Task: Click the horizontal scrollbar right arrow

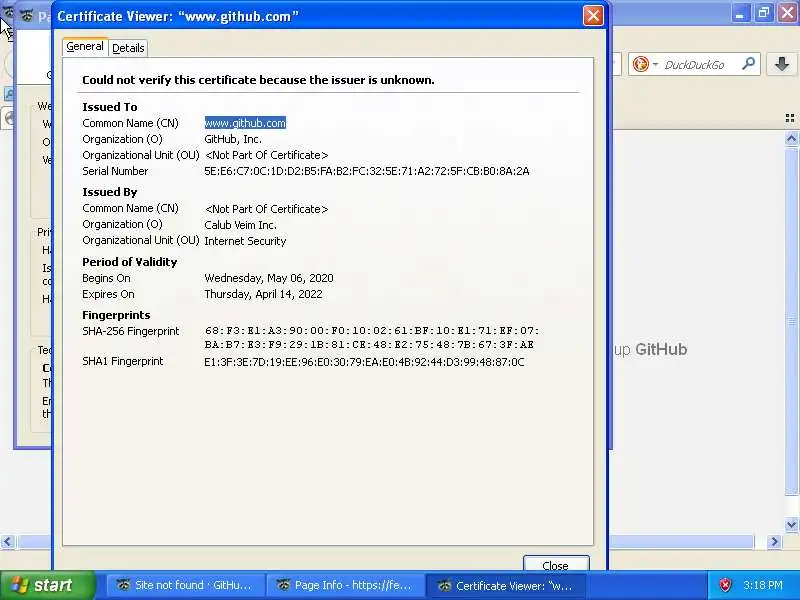Action: tap(774, 541)
